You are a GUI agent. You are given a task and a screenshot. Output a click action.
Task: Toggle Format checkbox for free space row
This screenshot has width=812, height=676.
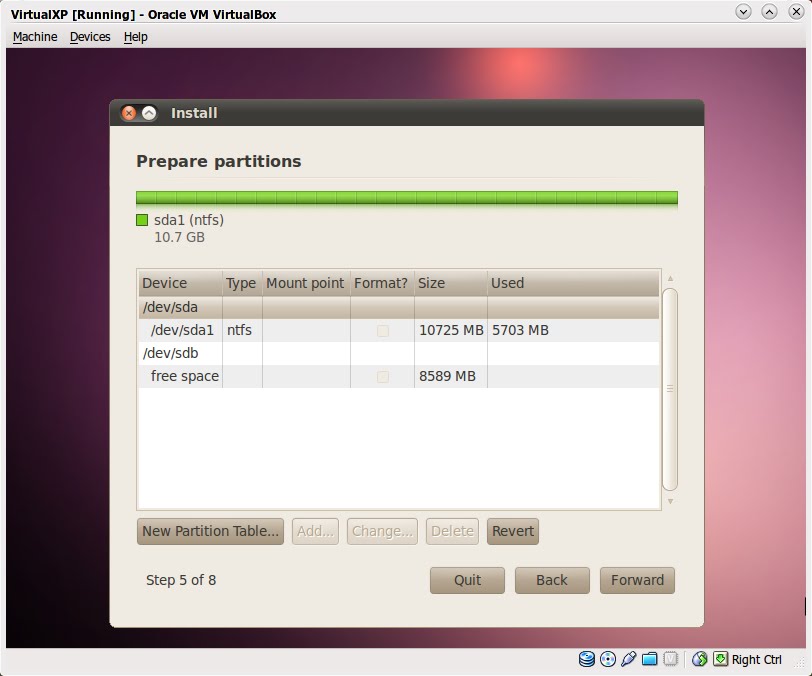coord(383,377)
